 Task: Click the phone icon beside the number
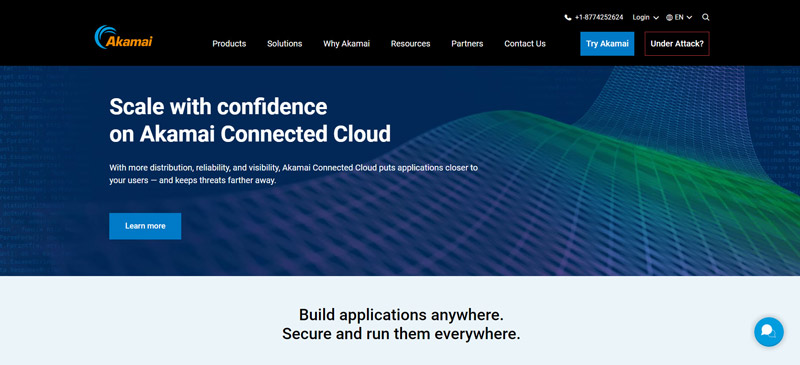[x=568, y=17]
